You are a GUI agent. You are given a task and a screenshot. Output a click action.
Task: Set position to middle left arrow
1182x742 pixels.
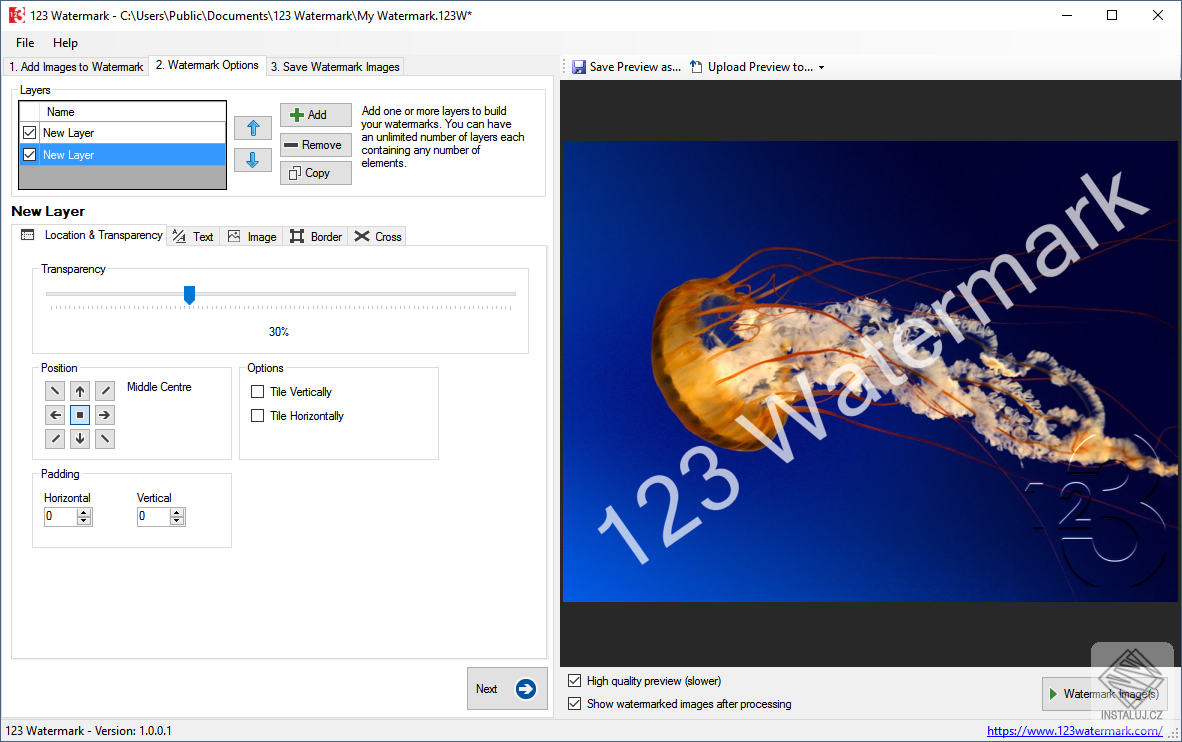pyautogui.click(x=55, y=415)
